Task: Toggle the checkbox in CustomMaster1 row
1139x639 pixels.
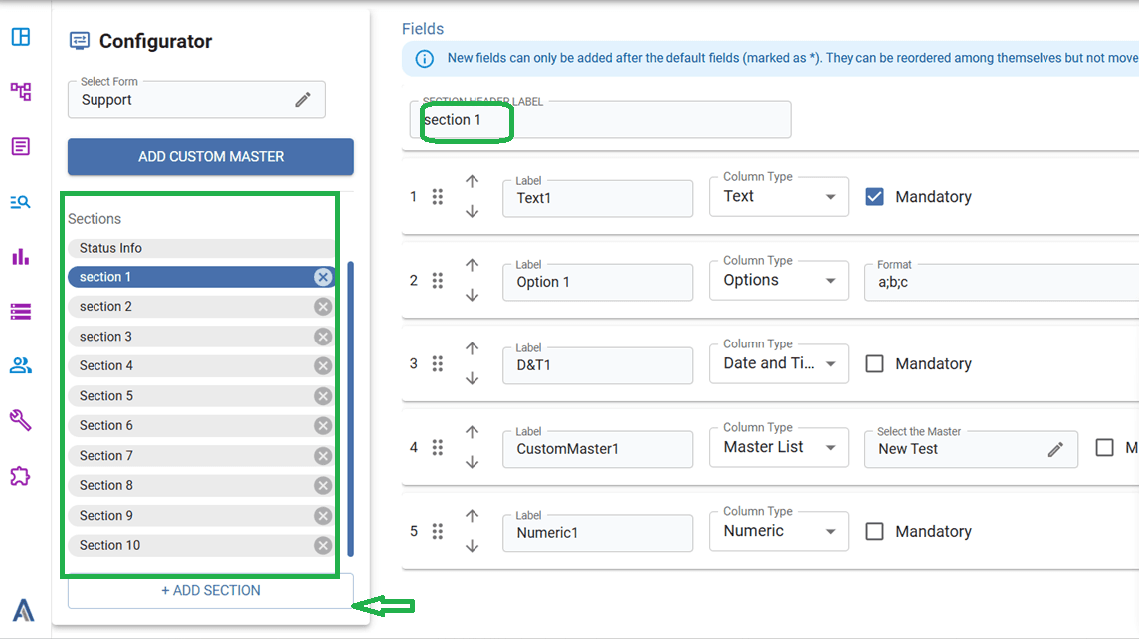Action: (1104, 447)
